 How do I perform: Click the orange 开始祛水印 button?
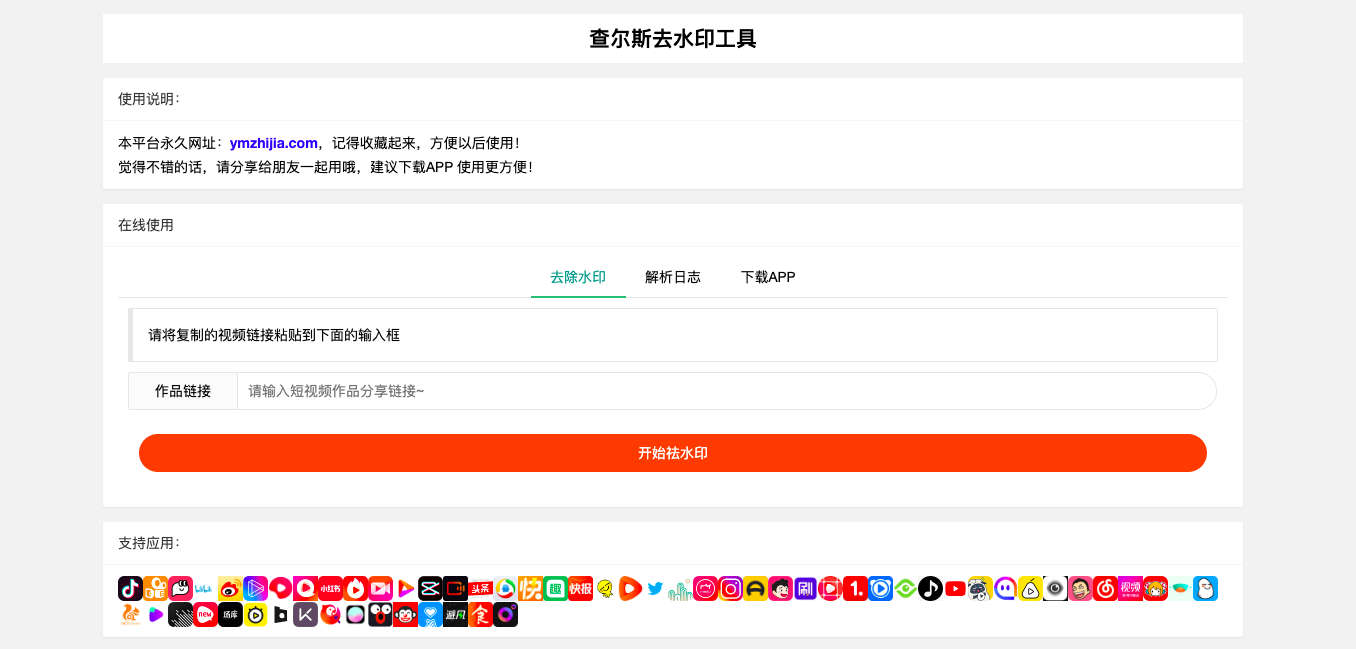(673, 452)
